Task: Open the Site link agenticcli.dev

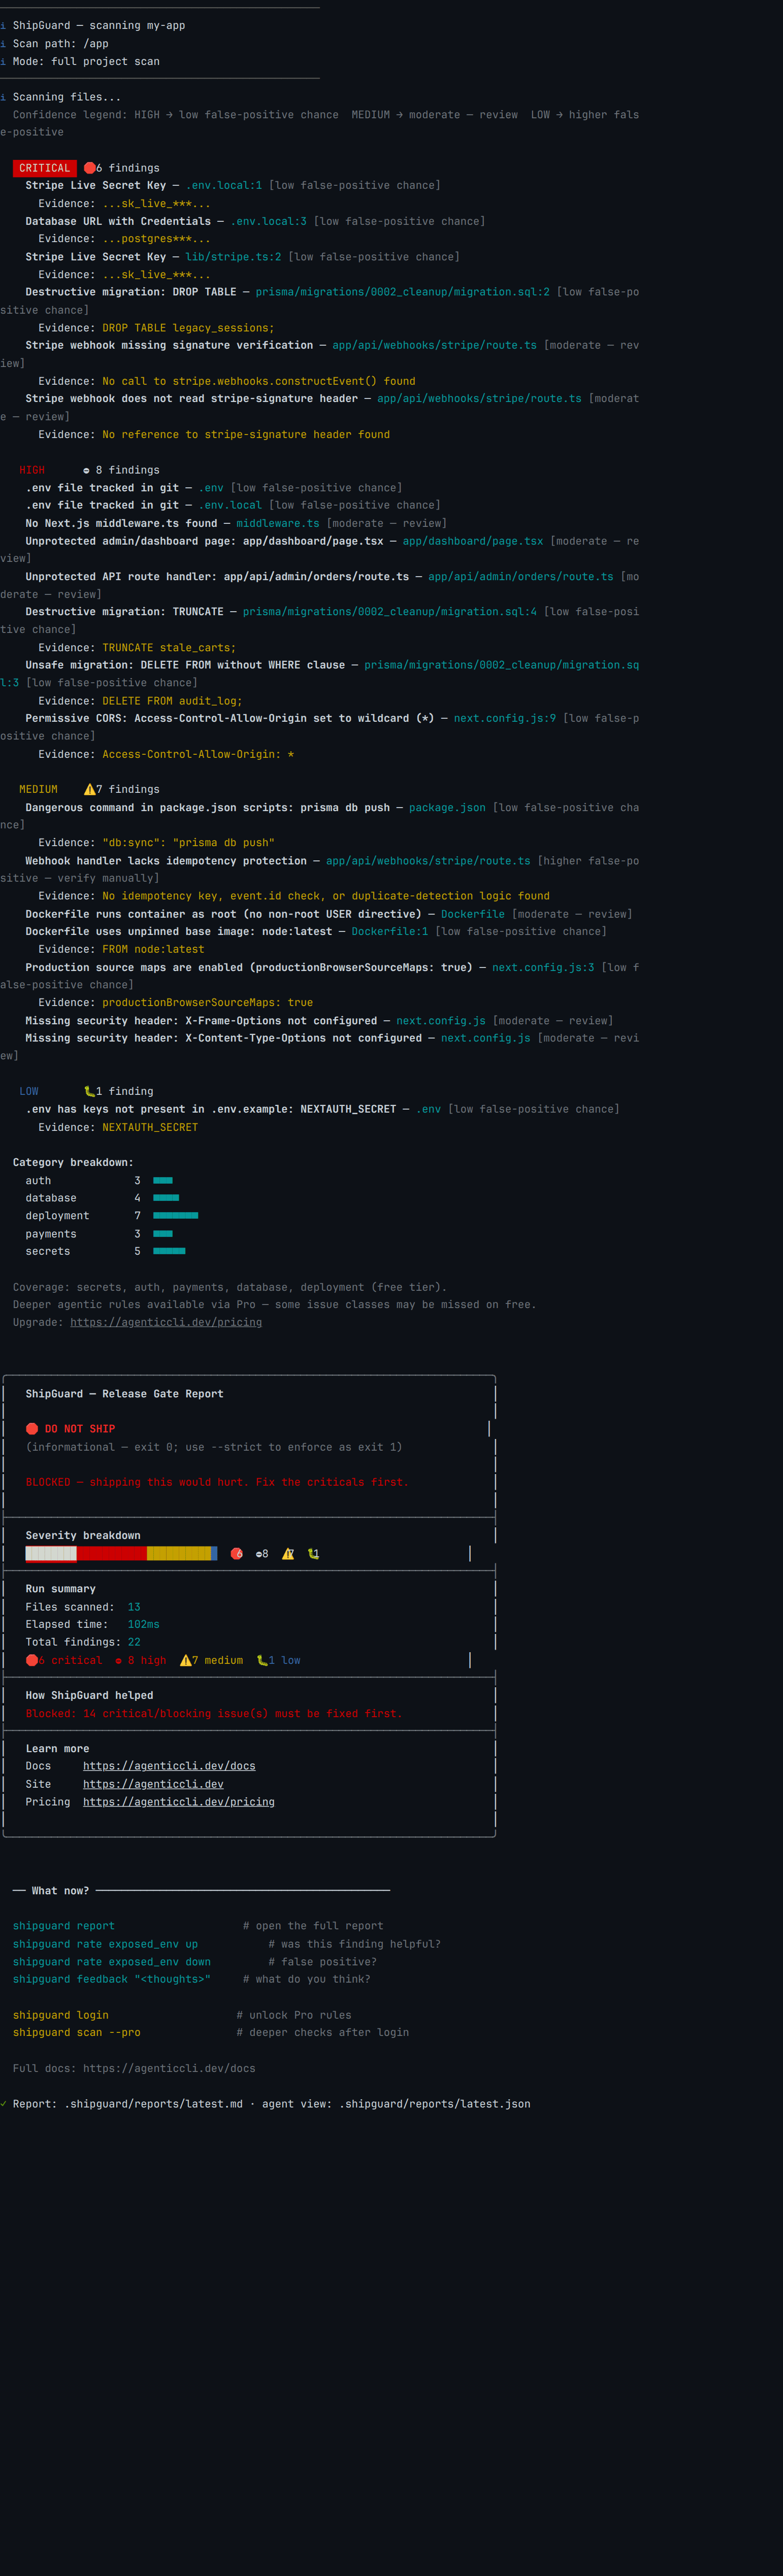Action: tap(153, 1784)
